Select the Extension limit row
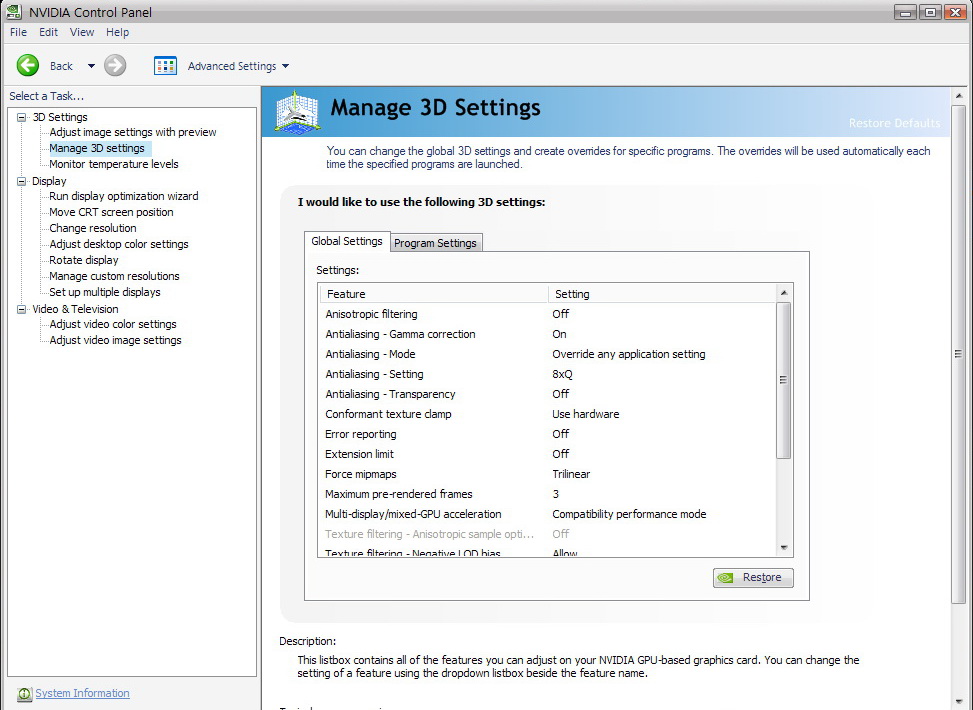973x710 pixels. [547, 454]
